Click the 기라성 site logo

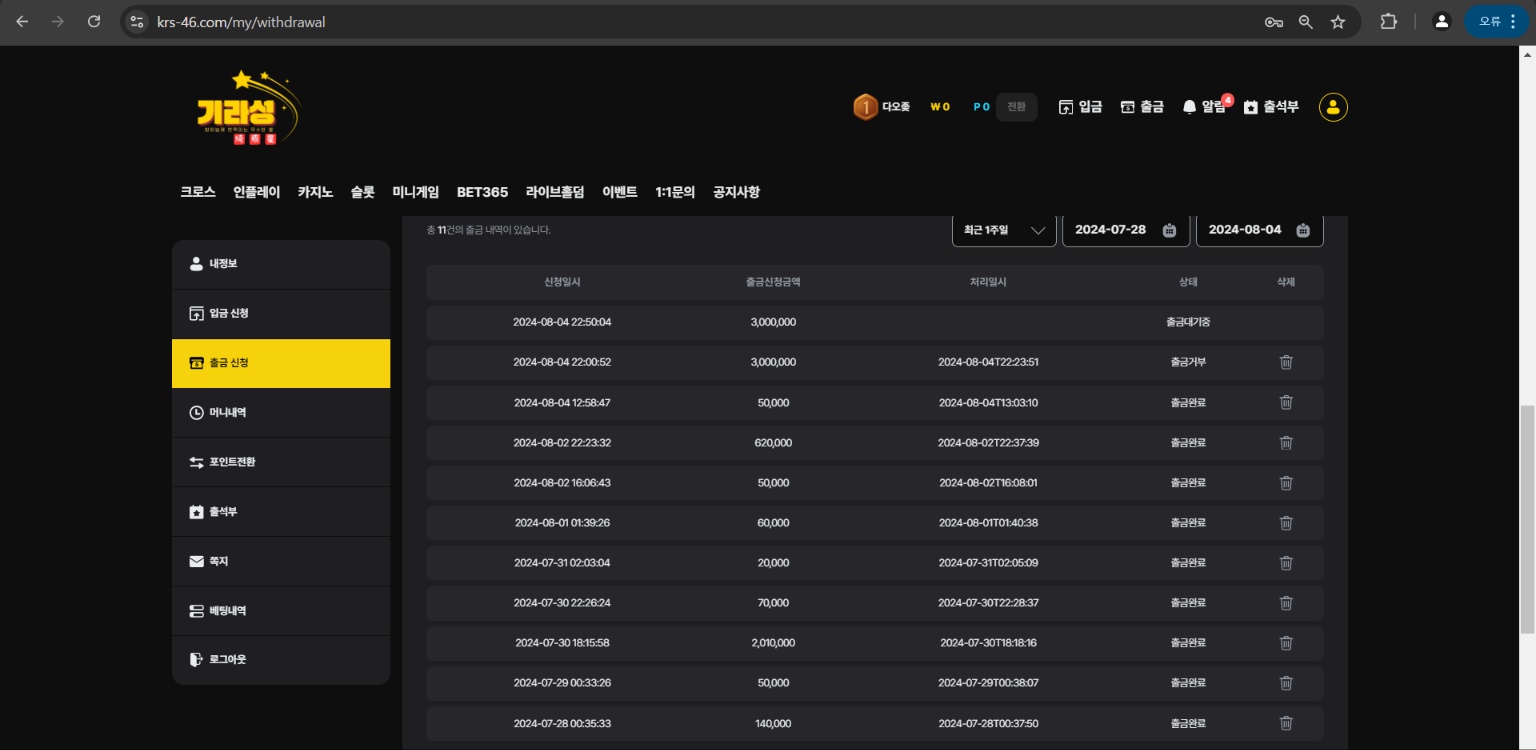(x=248, y=108)
